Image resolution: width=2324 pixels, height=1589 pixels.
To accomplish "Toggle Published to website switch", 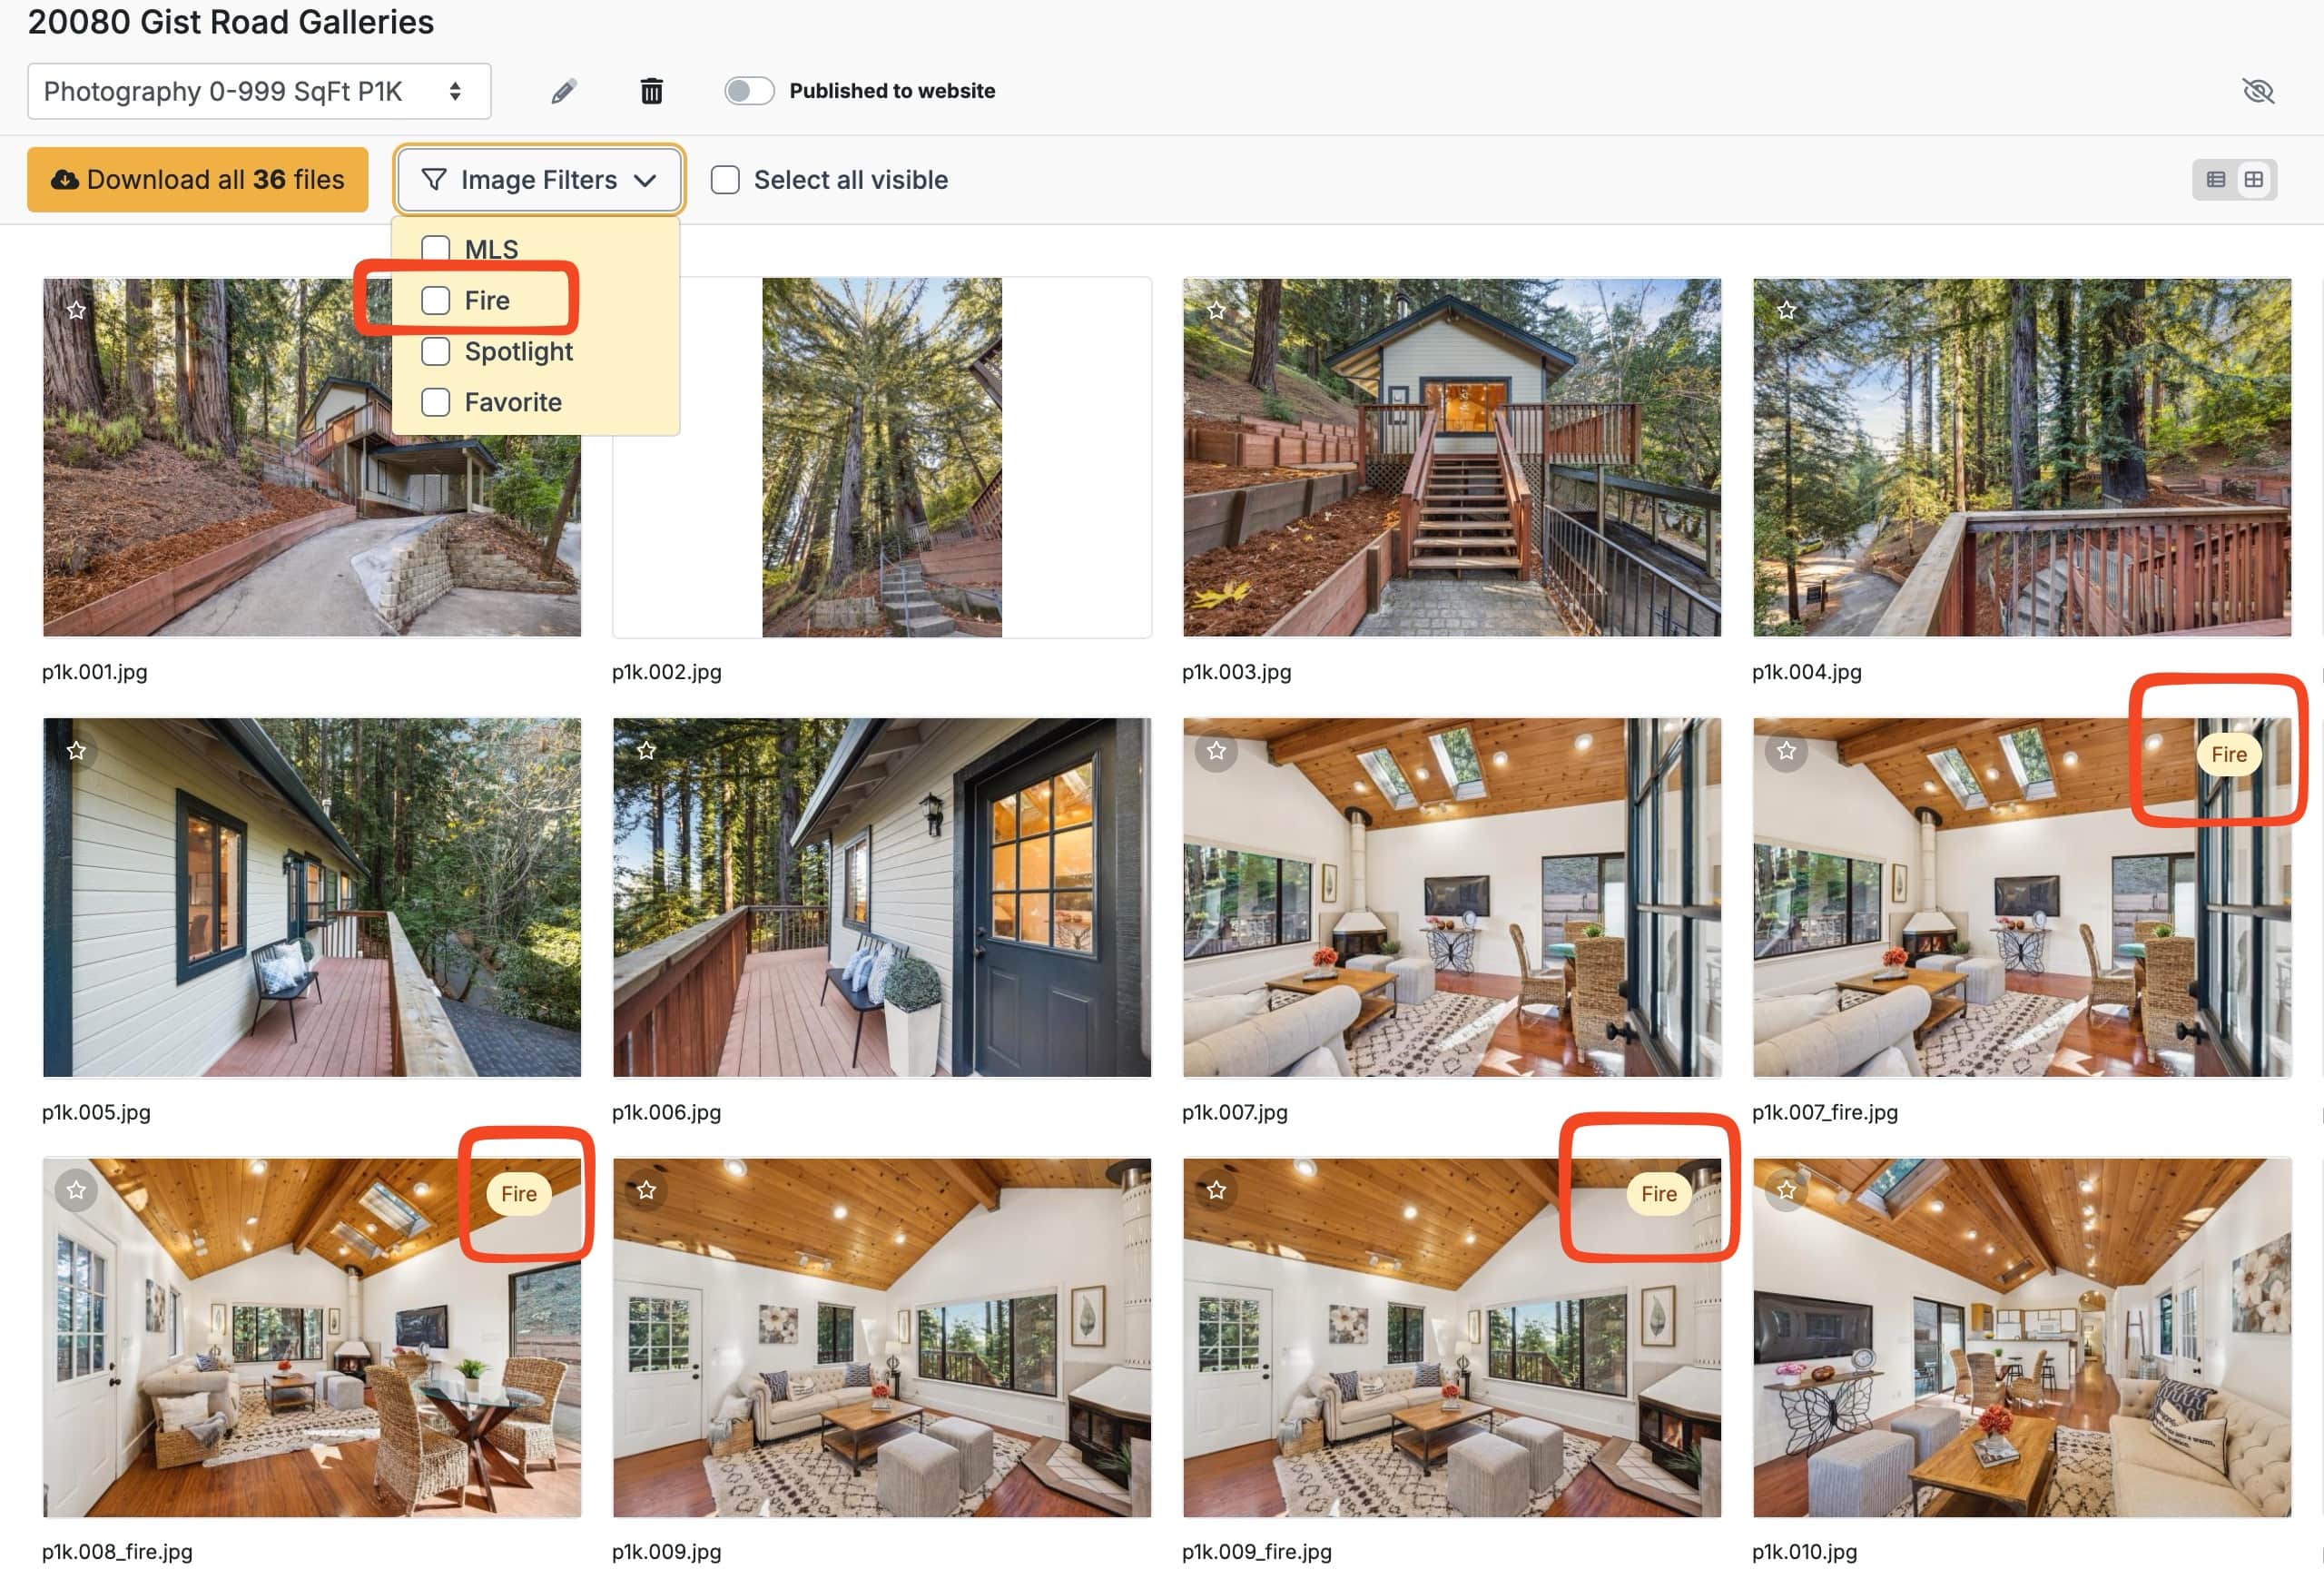I will point(749,91).
